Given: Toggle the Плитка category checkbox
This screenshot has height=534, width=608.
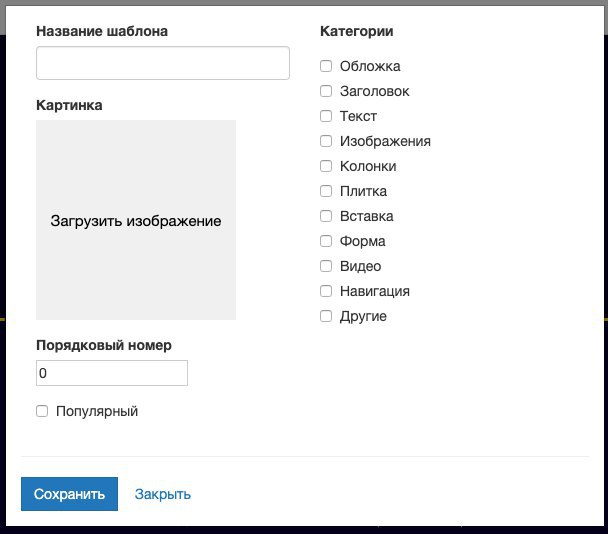Looking at the screenshot, I should click(326, 191).
